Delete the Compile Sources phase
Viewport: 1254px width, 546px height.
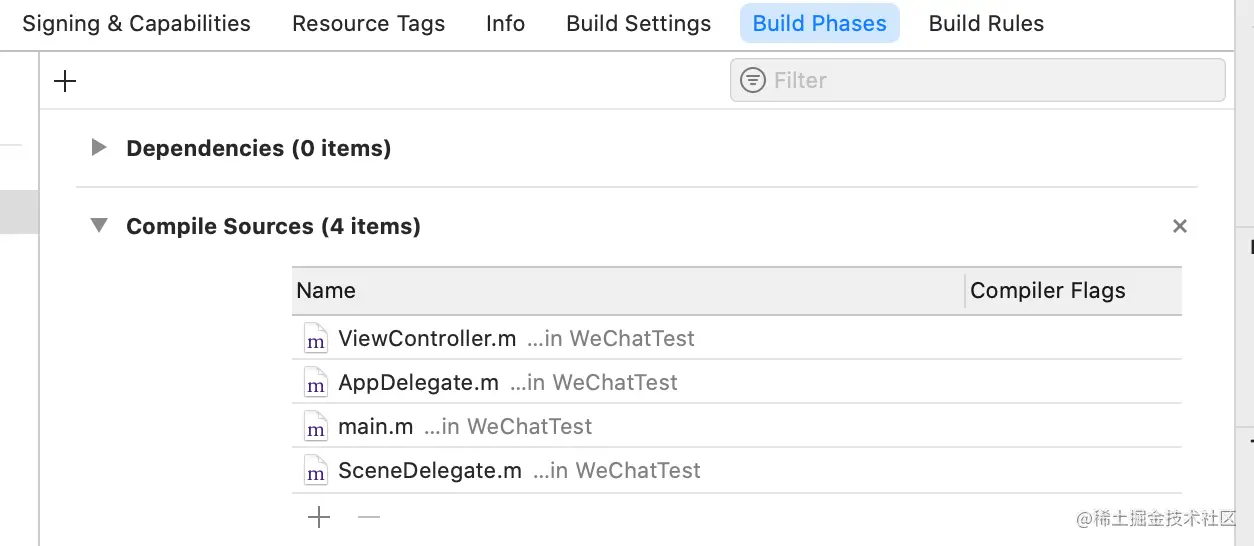1180,227
